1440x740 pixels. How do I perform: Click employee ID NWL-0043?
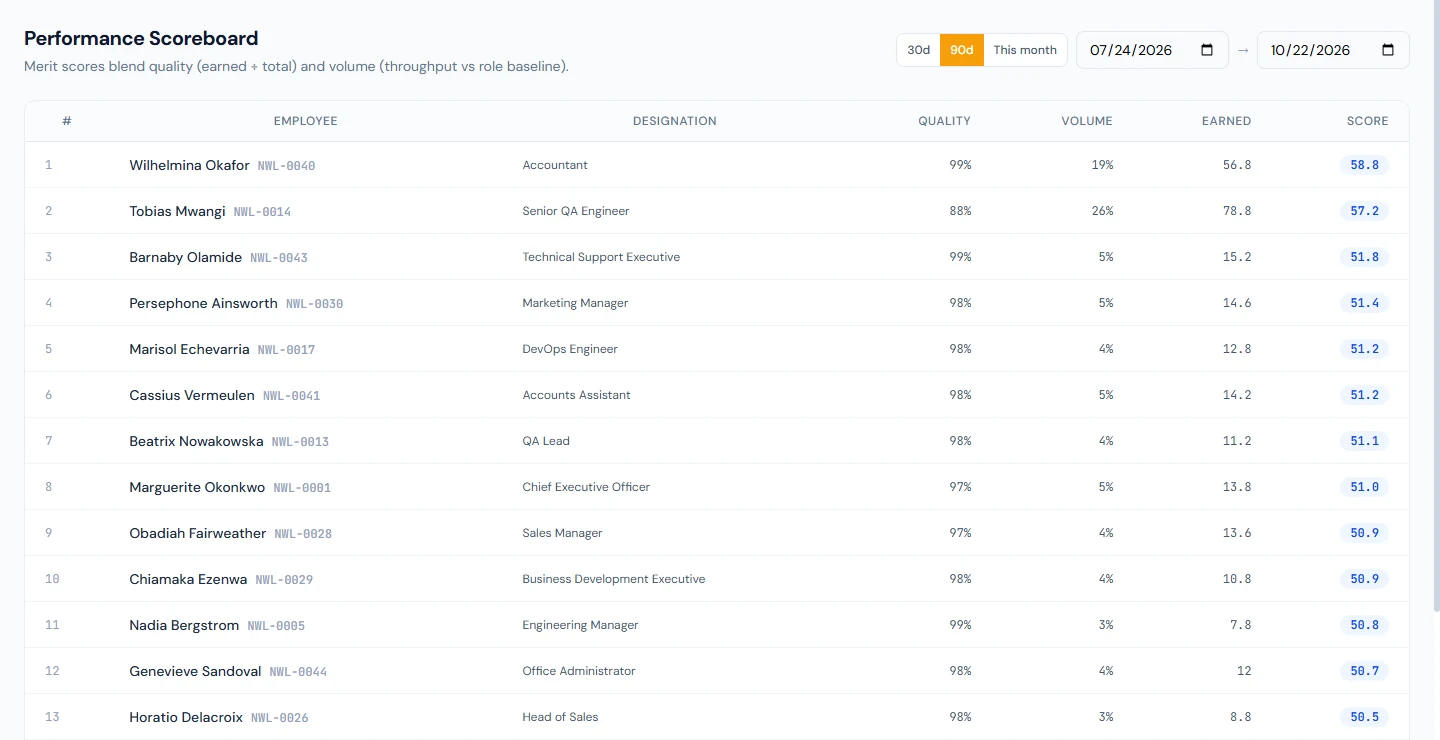pyautogui.click(x=279, y=258)
